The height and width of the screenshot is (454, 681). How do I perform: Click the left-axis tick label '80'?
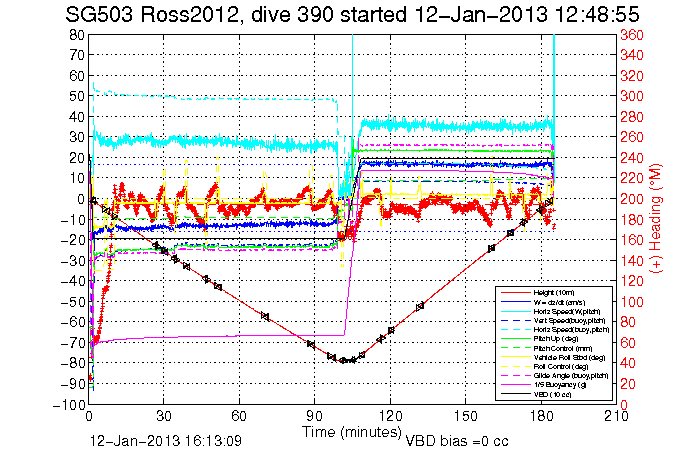[x=77, y=34]
